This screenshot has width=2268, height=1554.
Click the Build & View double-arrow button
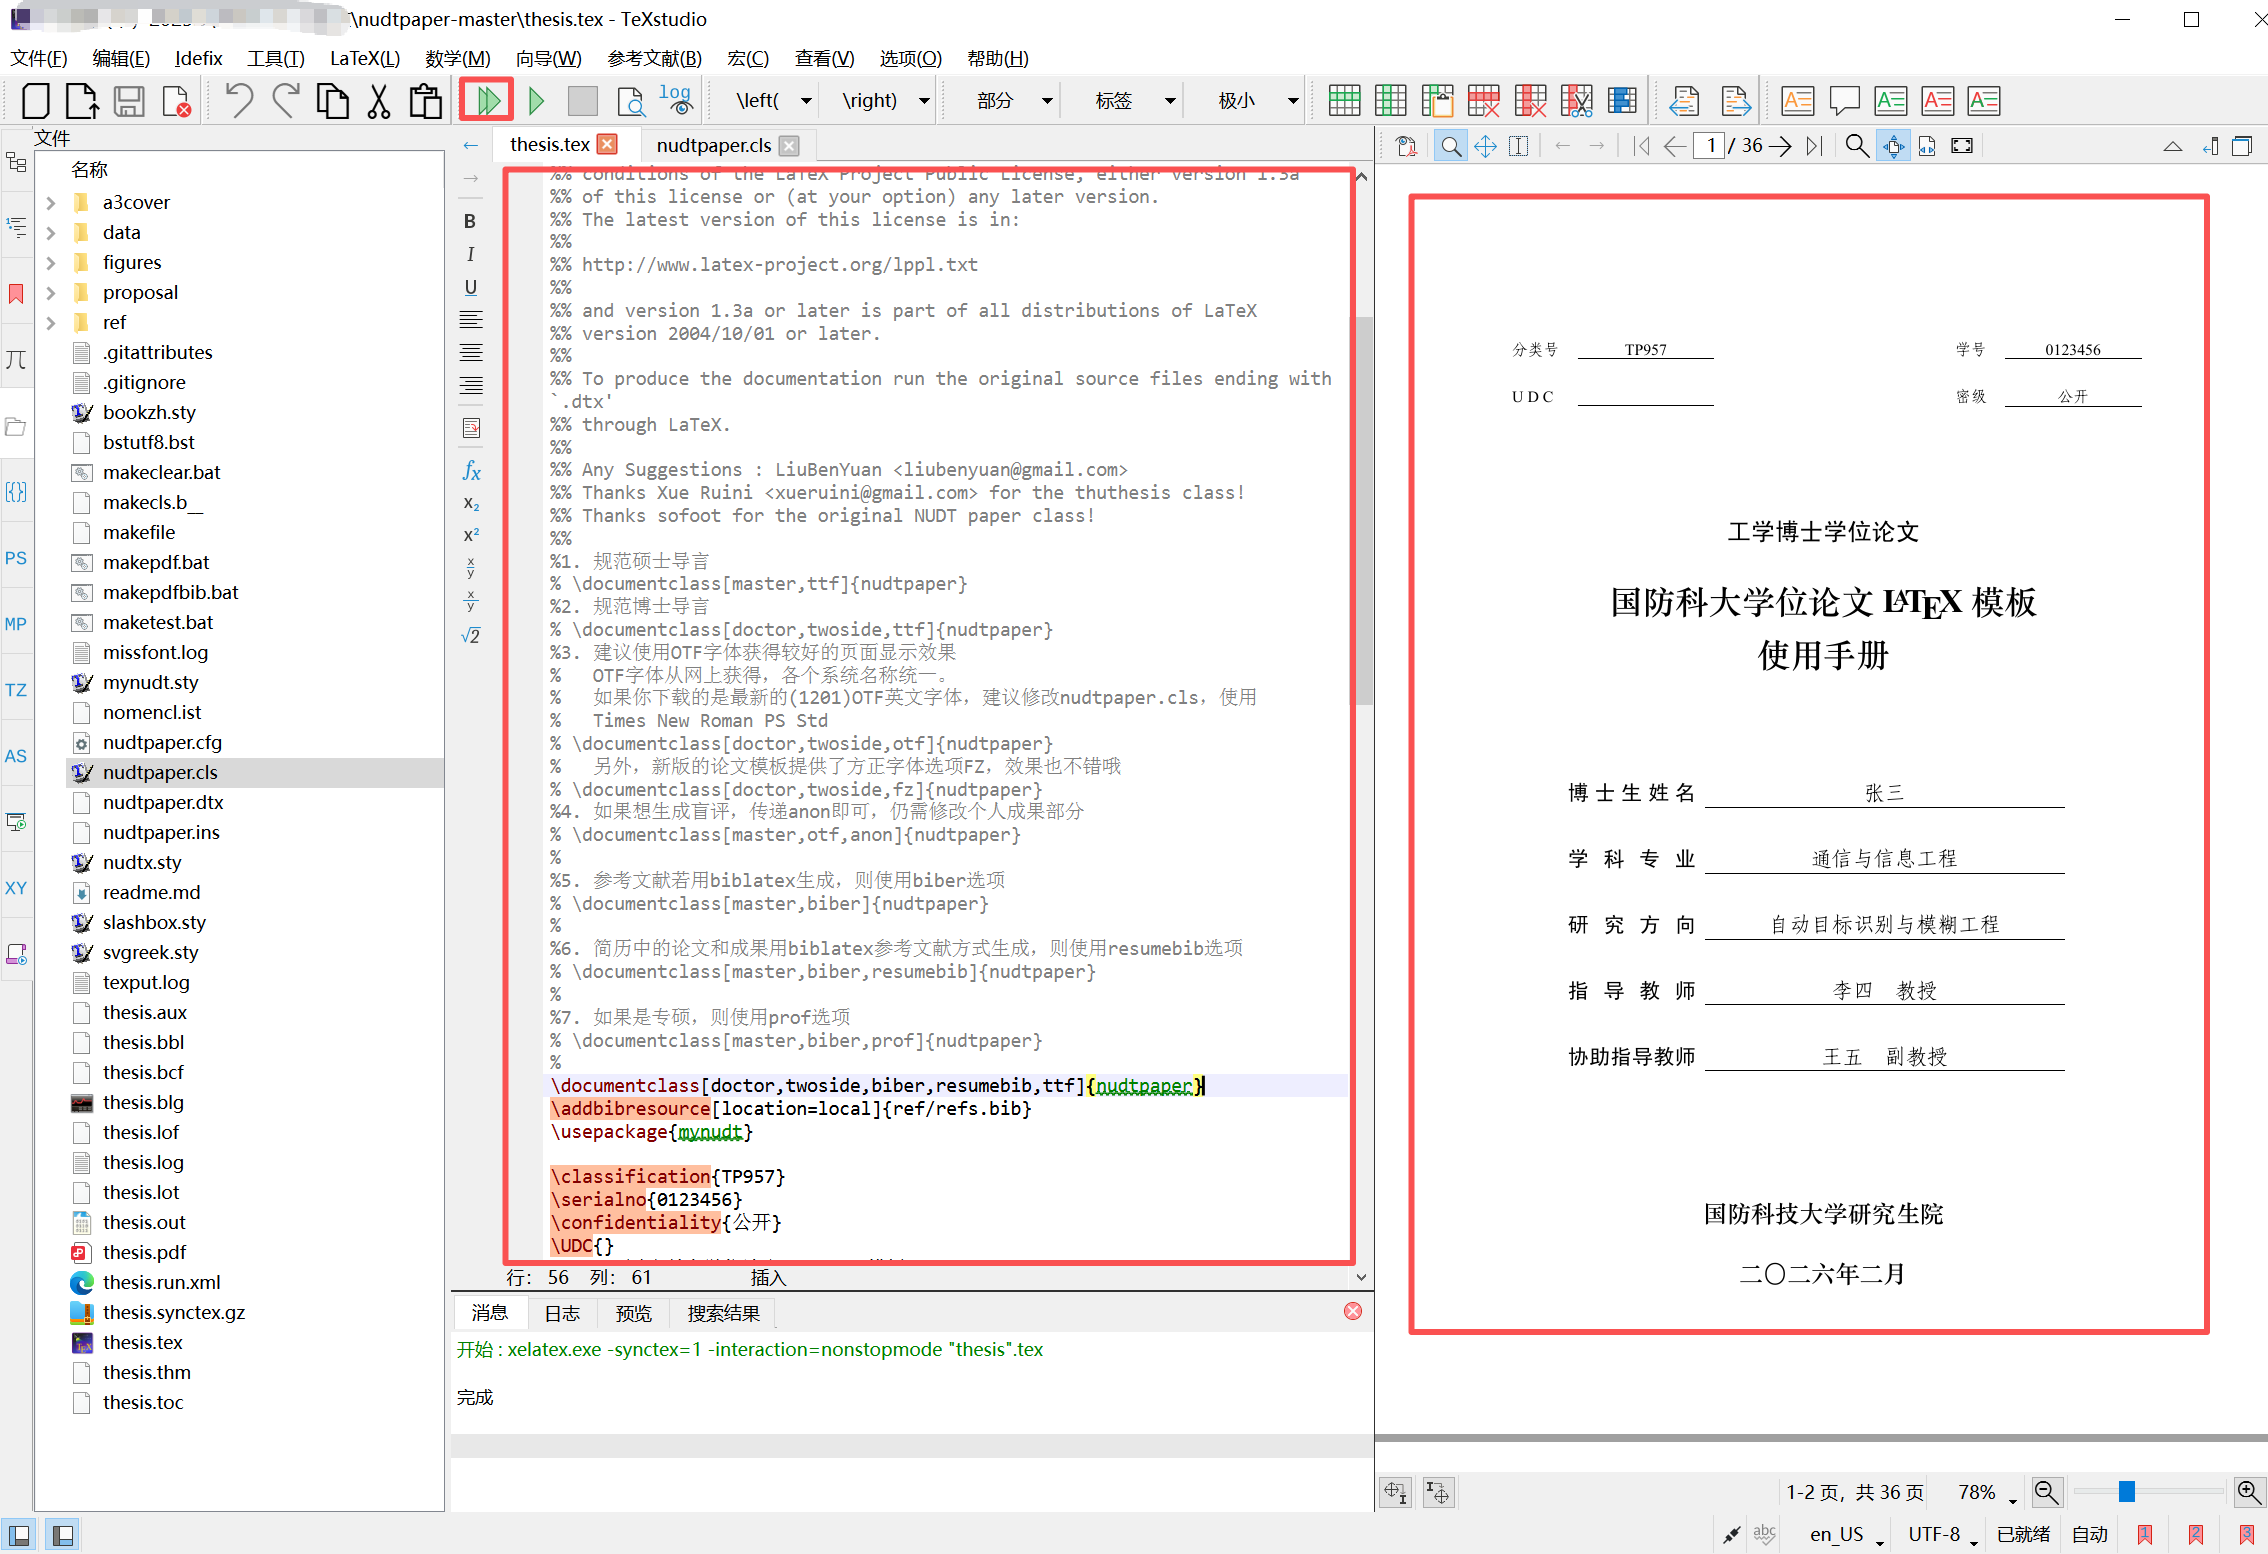[487, 100]
